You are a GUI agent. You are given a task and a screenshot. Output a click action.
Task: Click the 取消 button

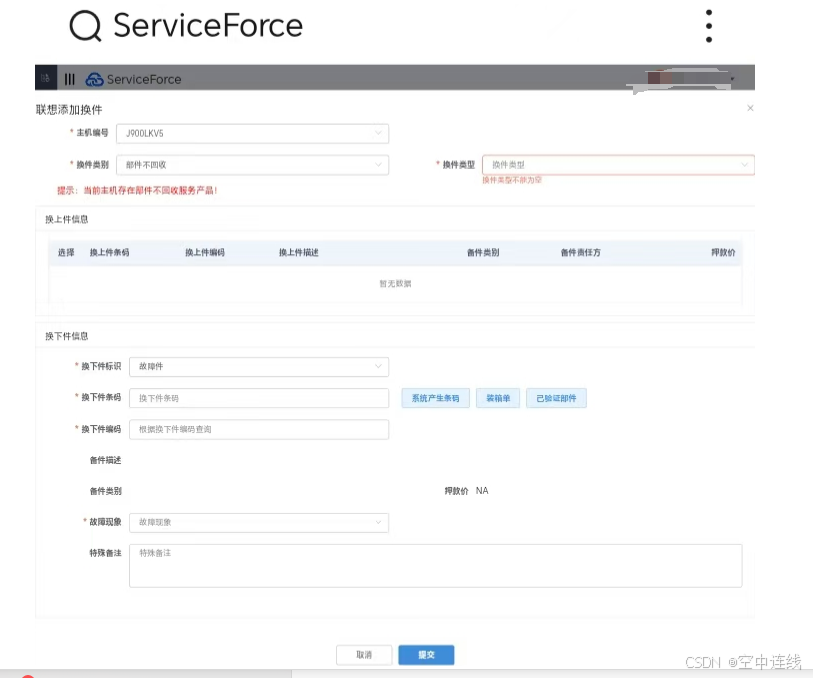pos(364,655)
